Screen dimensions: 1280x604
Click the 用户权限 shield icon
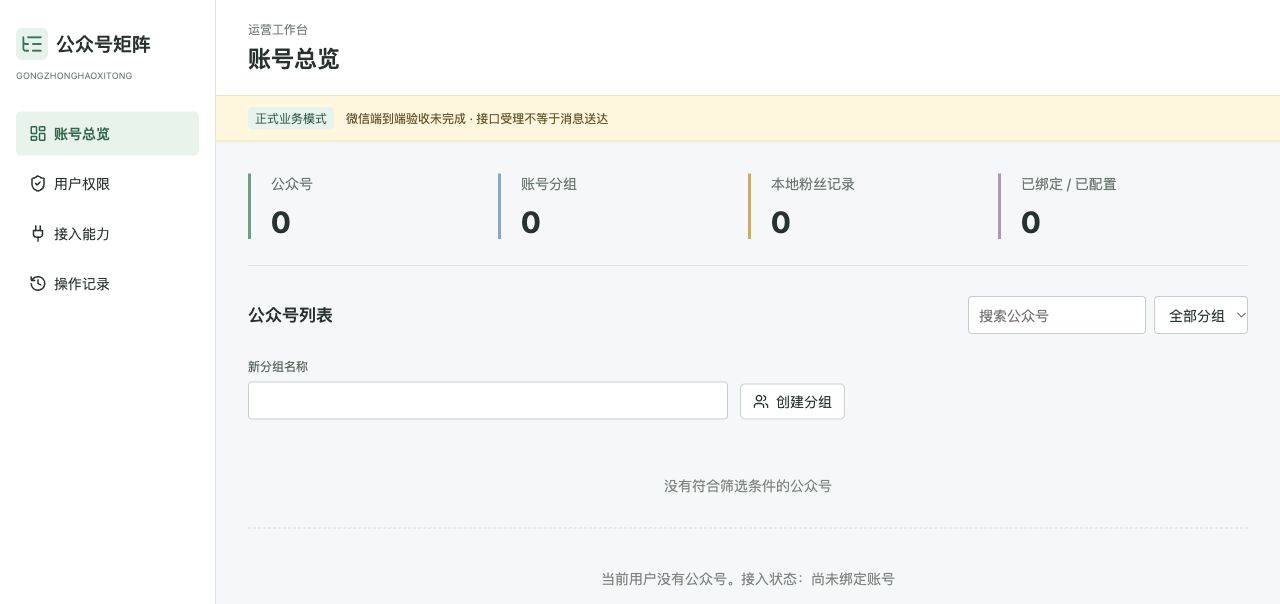pos(38,183)
